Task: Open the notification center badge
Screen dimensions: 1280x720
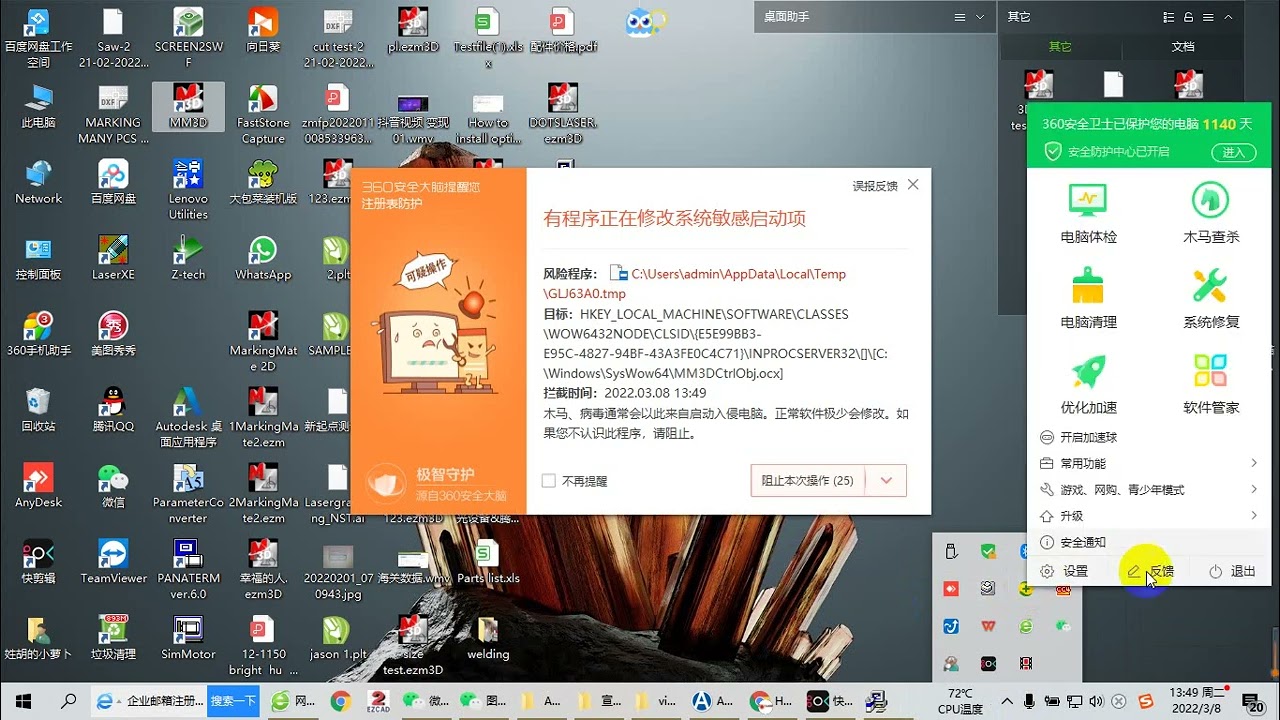Action: click(1253, 701)
